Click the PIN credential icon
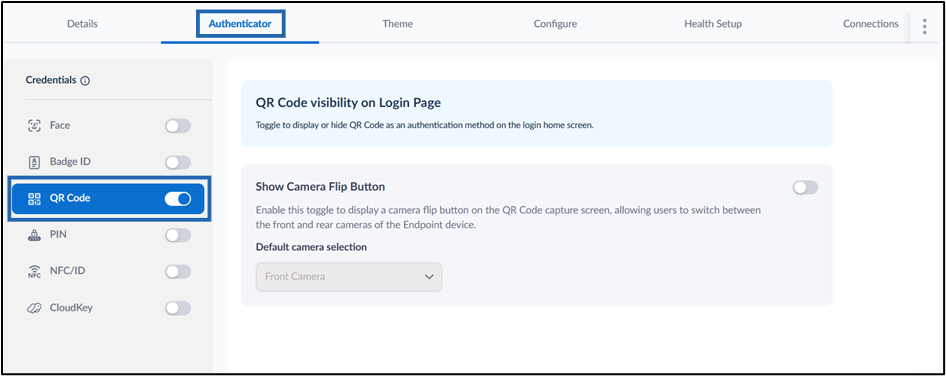Screen dimensions: 946x376 pyautogui.click(x=34, y=235)
